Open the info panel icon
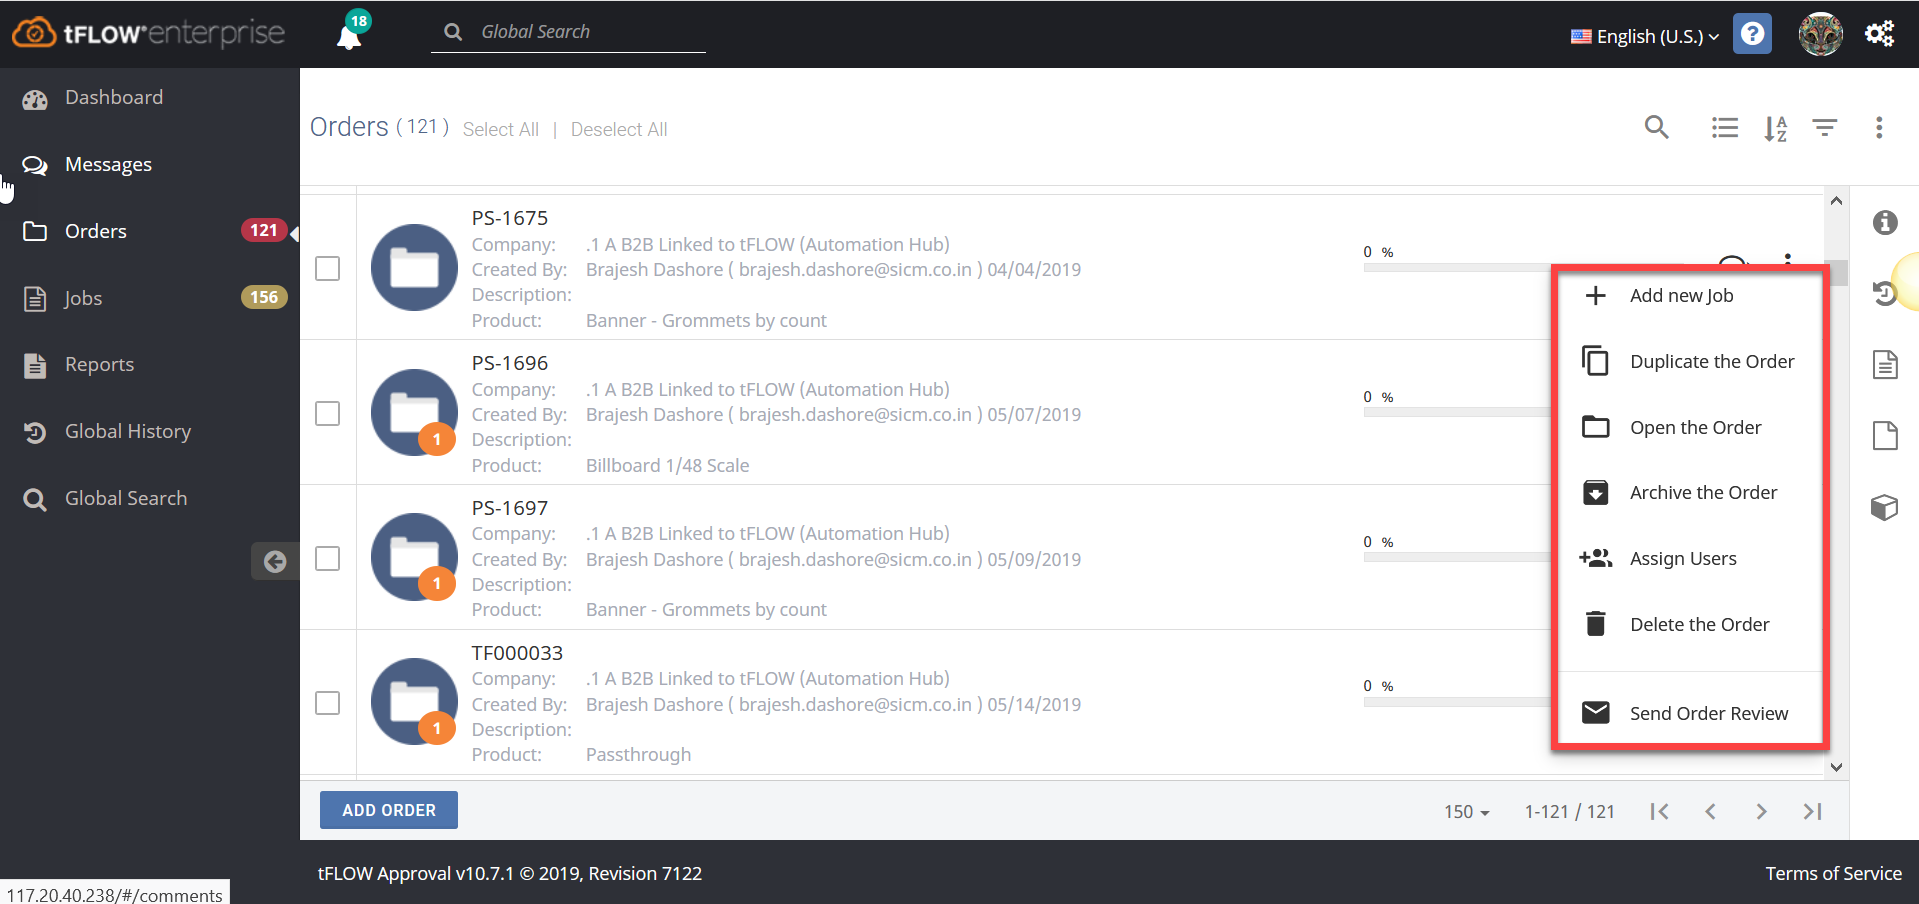The image size is (1919, 904). [x=1885, y=222]
